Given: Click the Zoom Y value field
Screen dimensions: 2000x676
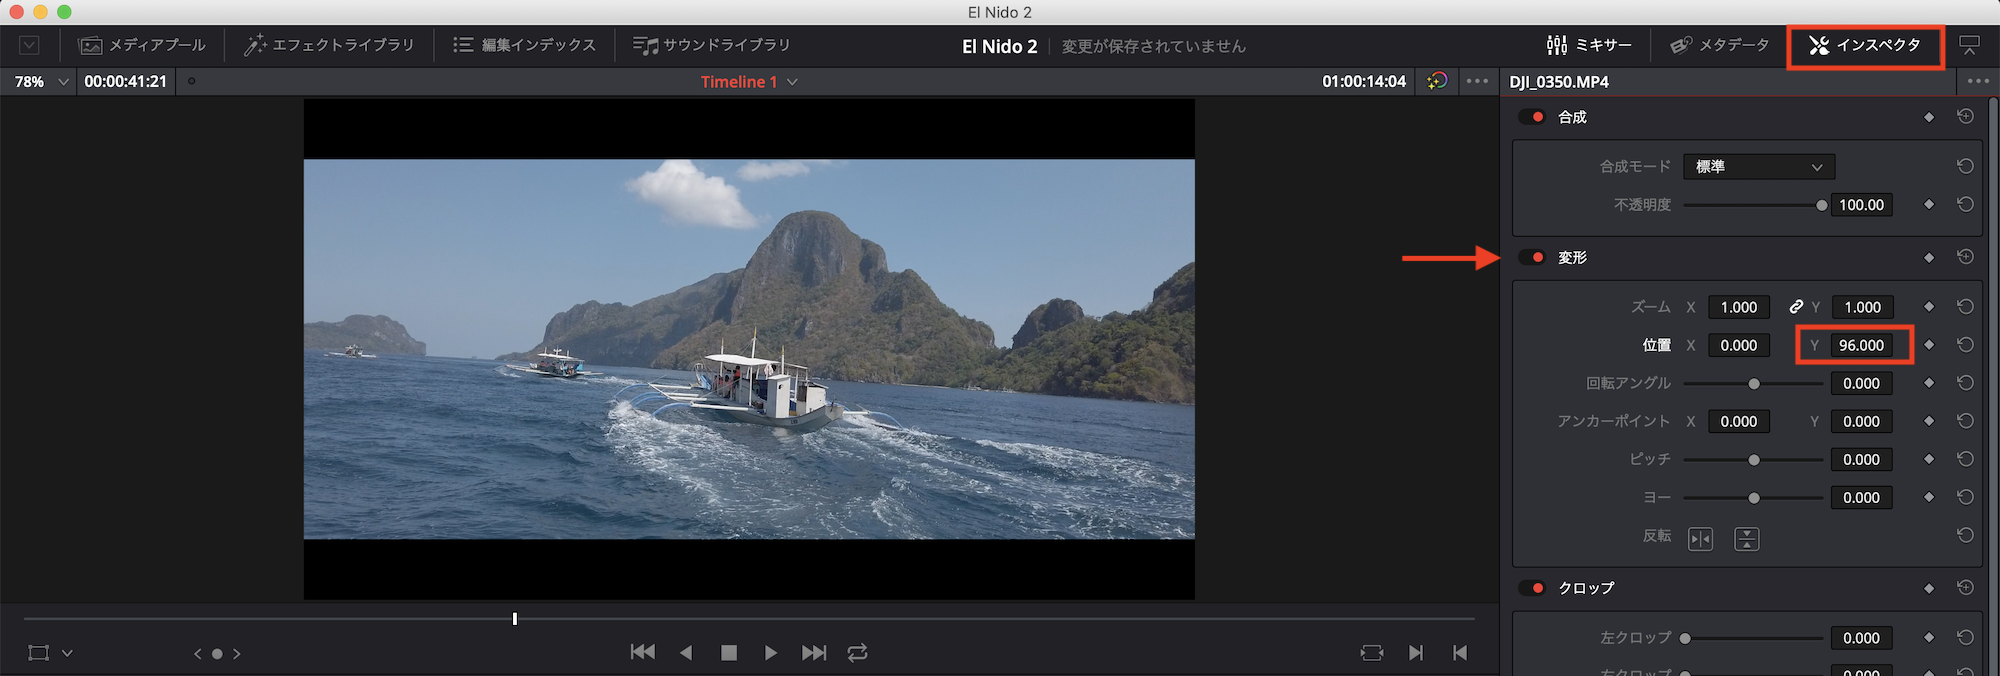Looking at the screenshot, I should coord(1862,307).
